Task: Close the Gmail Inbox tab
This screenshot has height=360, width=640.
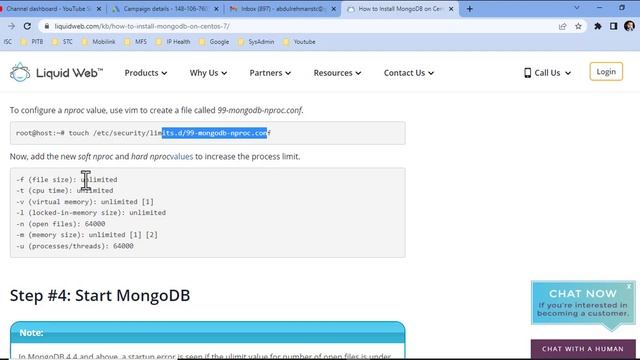Action: click(333, 9)
